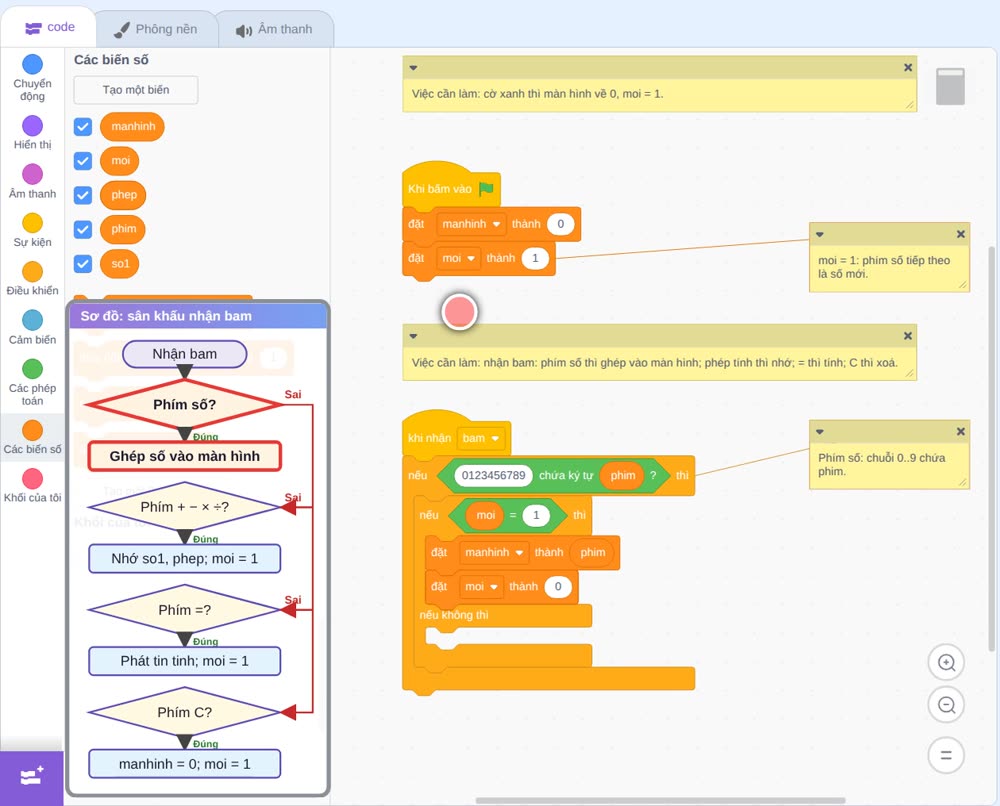Close the 'cờ xanh thì màn hình về 0' comment

tap(908, 68)
